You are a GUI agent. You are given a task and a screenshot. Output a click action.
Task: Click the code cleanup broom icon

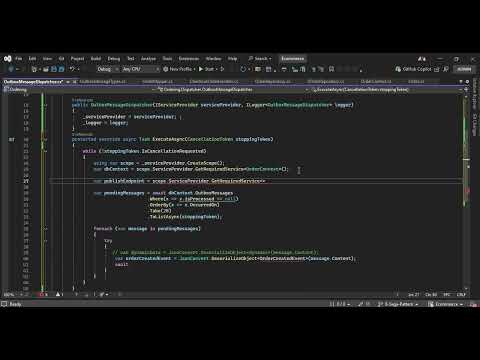[103, 294]
